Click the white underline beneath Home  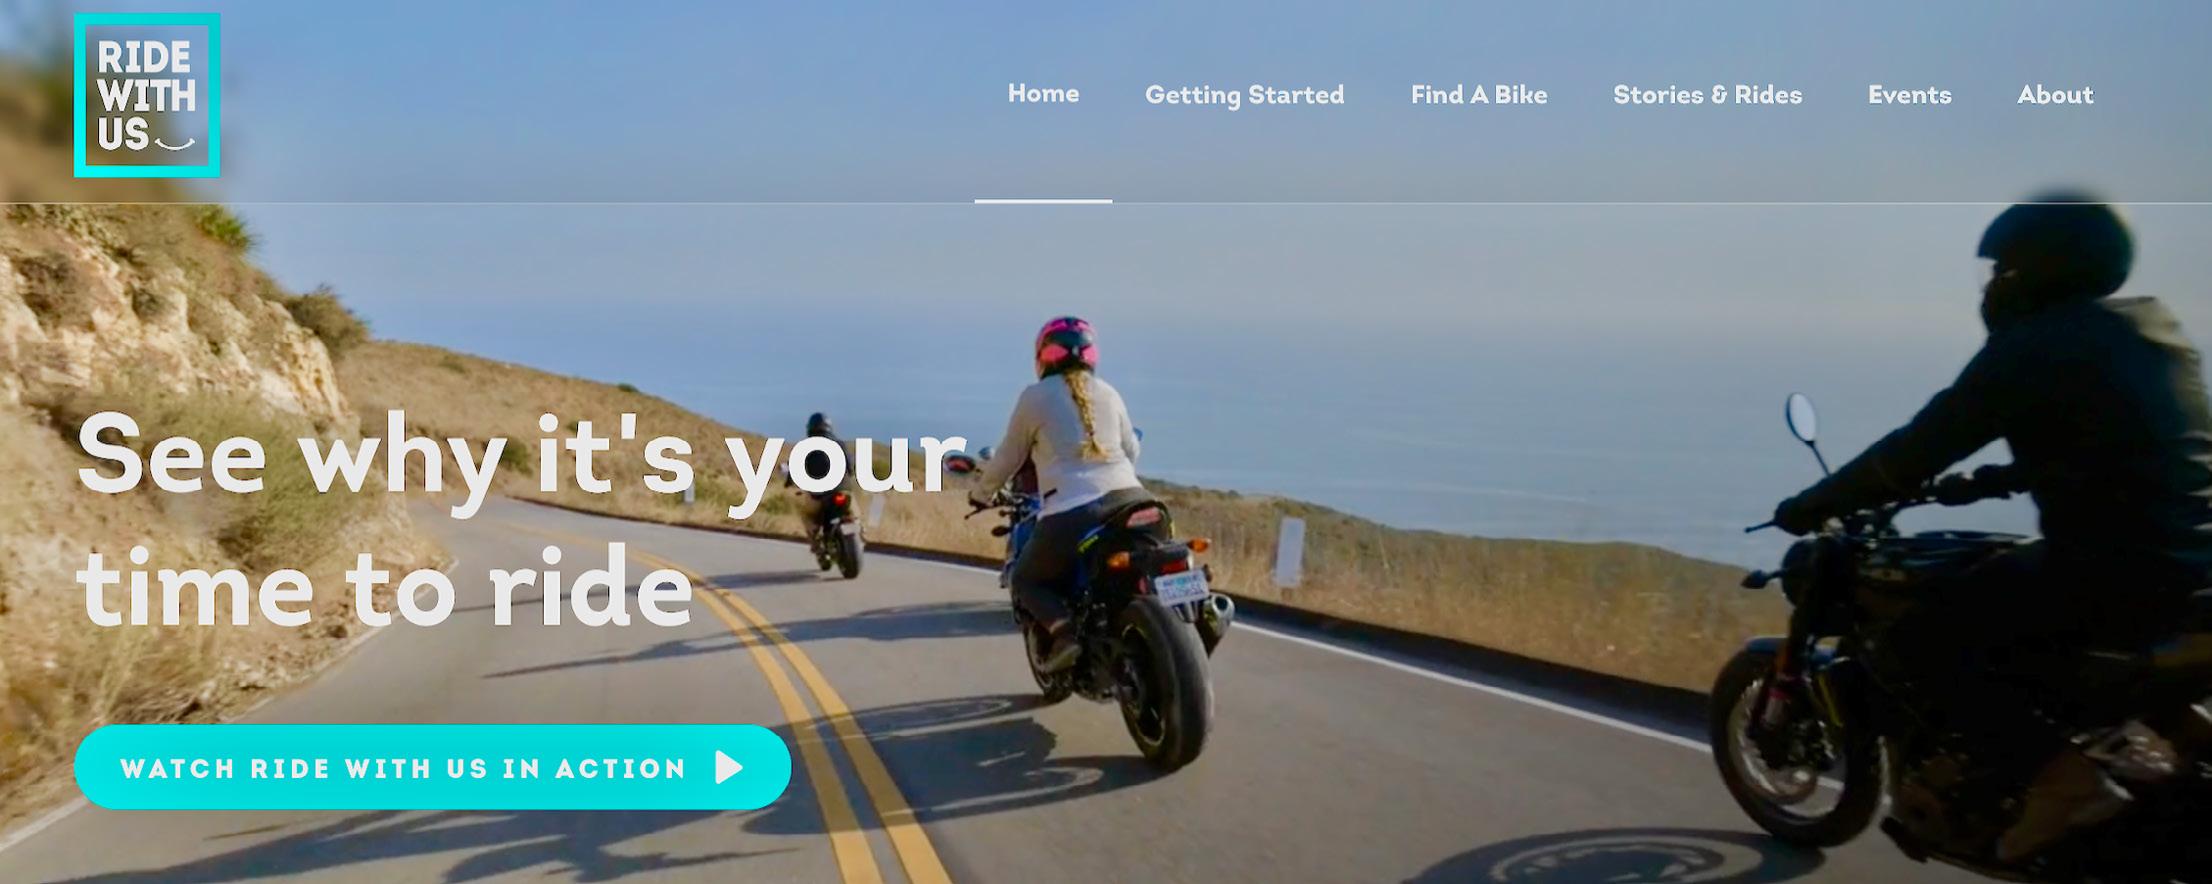point(1043,201)
